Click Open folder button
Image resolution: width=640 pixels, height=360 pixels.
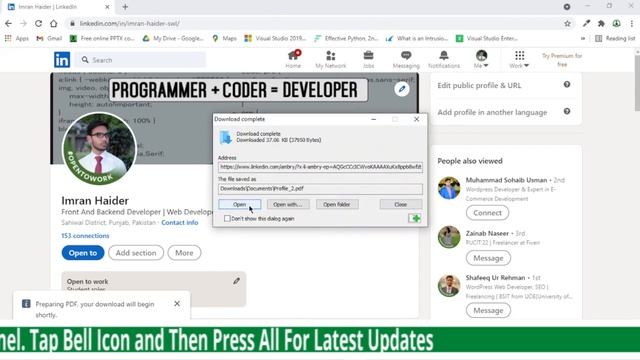point(337,204)
